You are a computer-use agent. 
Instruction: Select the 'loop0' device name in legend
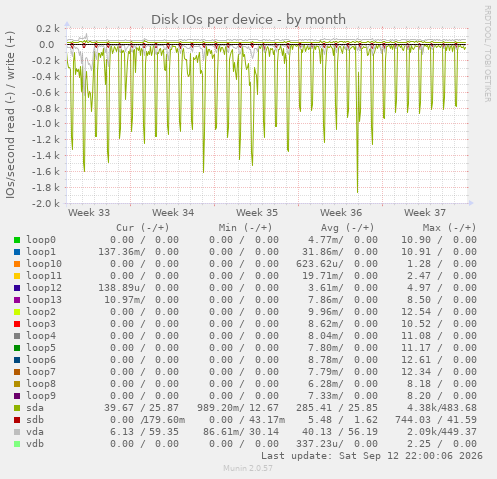click(41, 240)
